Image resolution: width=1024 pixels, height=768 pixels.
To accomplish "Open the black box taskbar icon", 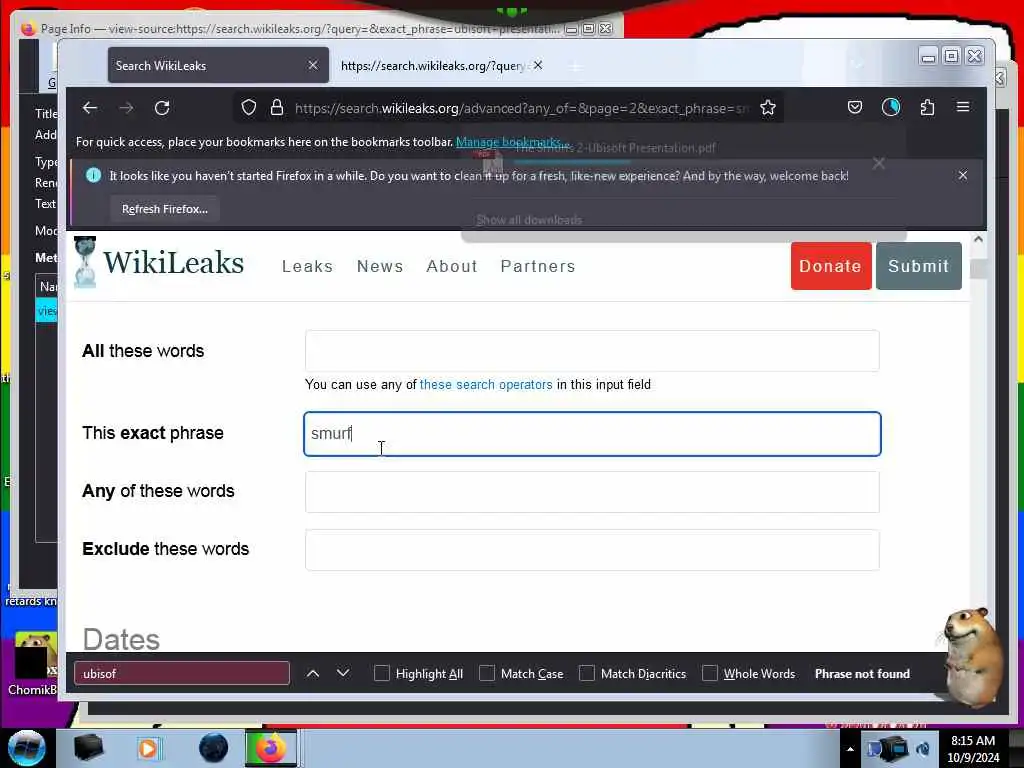I will 88,748.
